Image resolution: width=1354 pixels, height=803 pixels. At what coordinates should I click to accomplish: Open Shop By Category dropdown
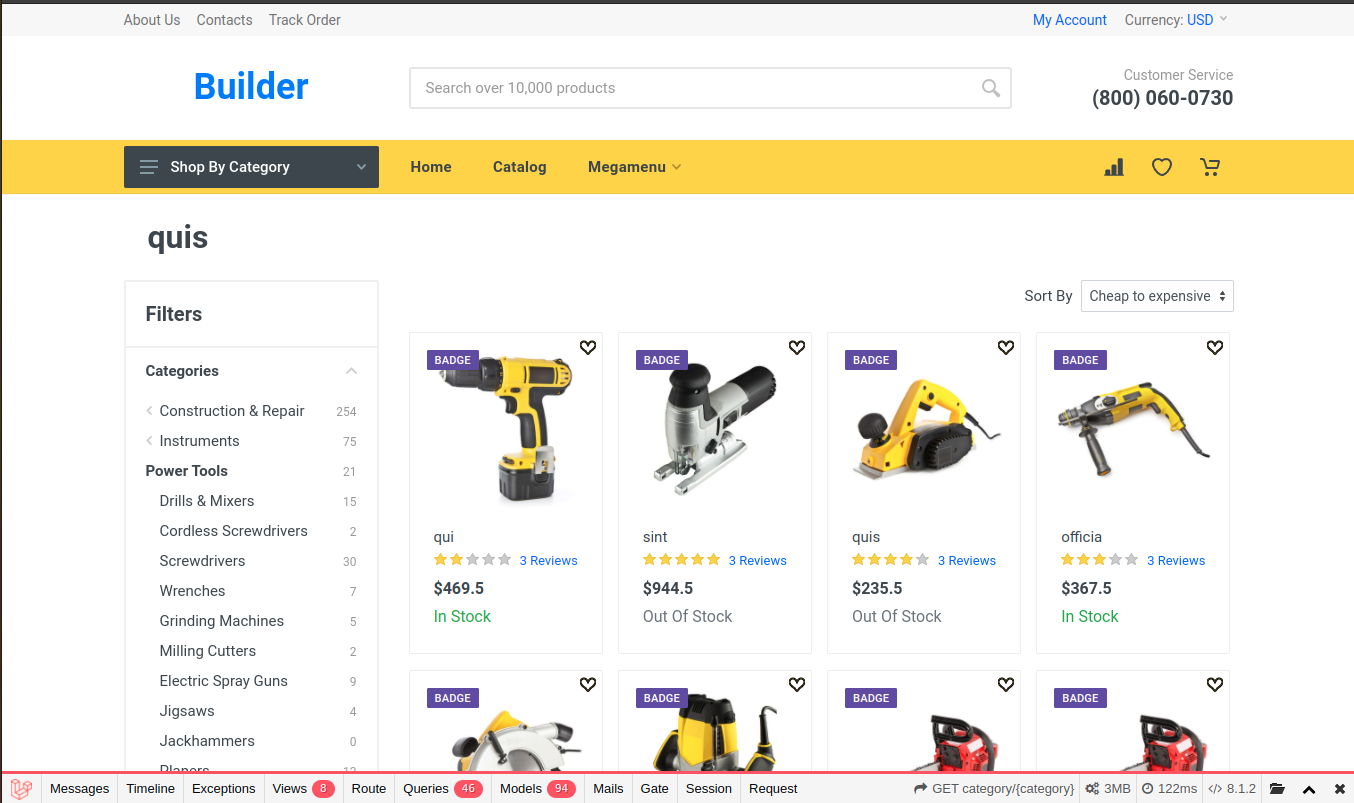click(x=251, y=167)
